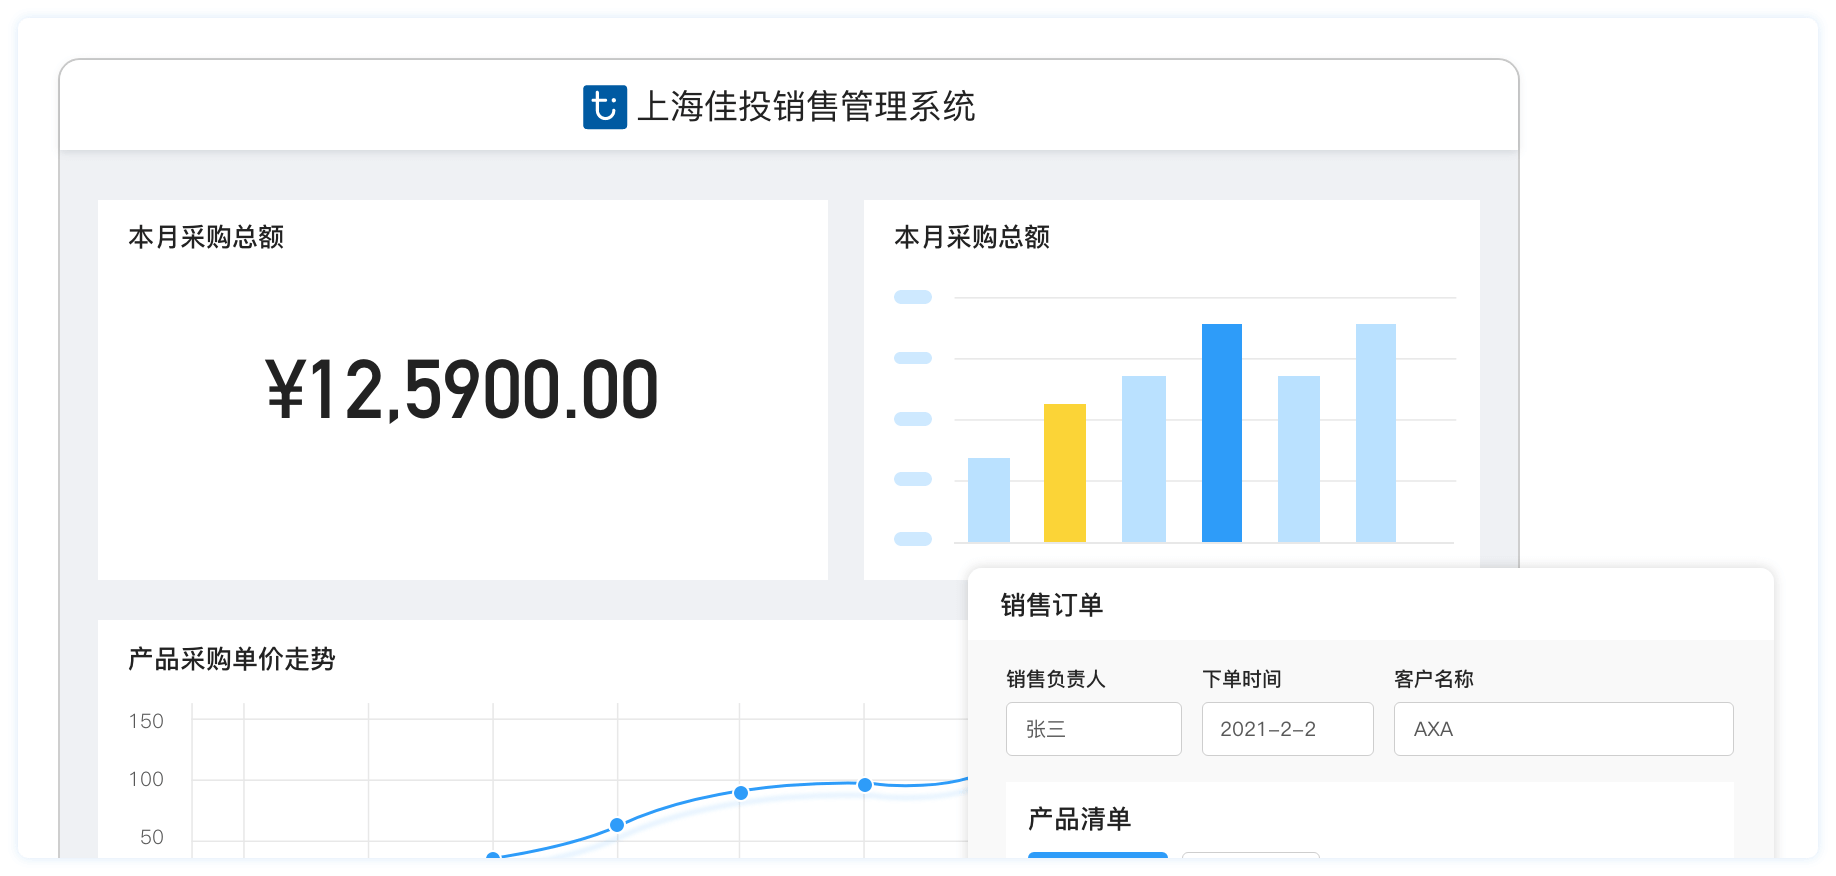This screenshot has width=1836, height=876.
Task: Click the blue logo icon in header
Action: coord(605,107)
